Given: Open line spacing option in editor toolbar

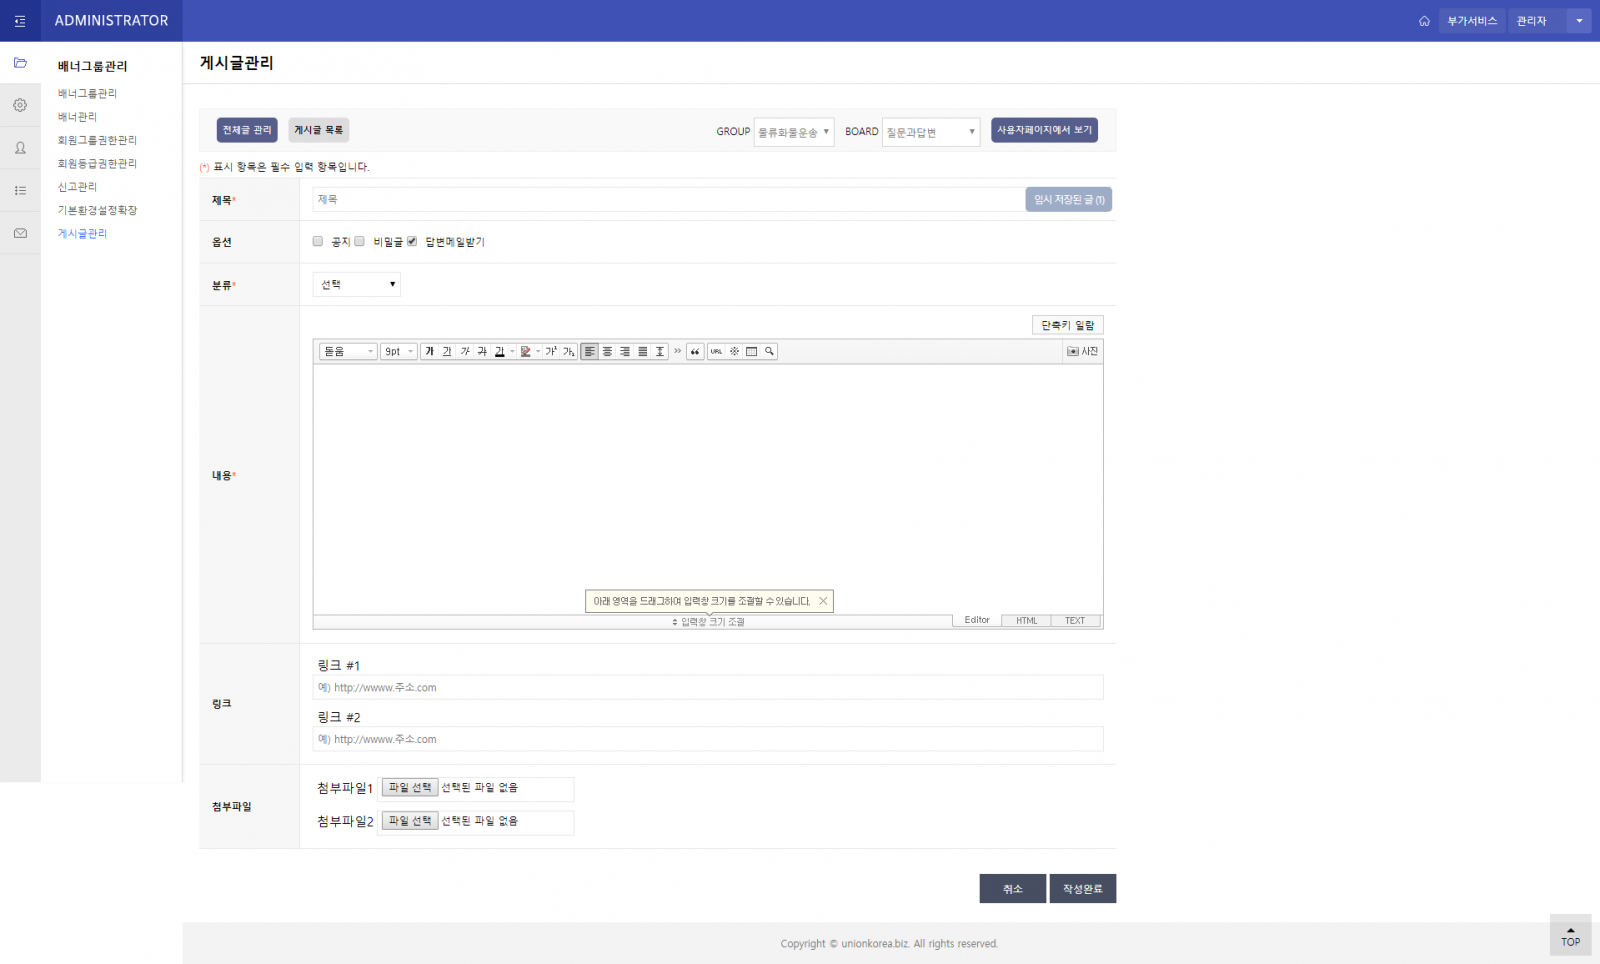Looking at the screenshot, I should tap(660, 351).
